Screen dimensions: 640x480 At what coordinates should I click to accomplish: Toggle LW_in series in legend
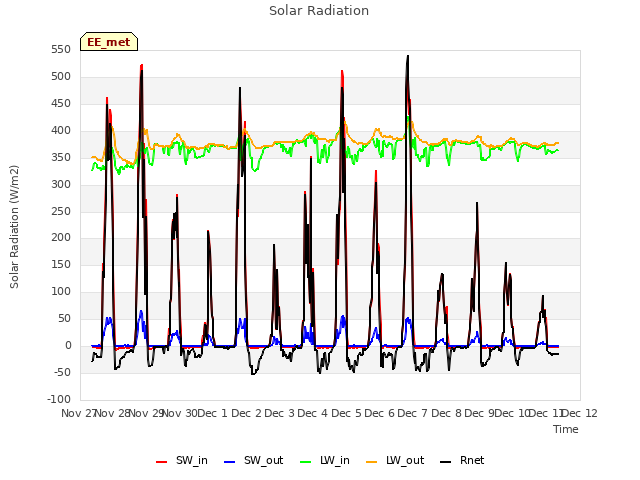click(x=324, y=460)
